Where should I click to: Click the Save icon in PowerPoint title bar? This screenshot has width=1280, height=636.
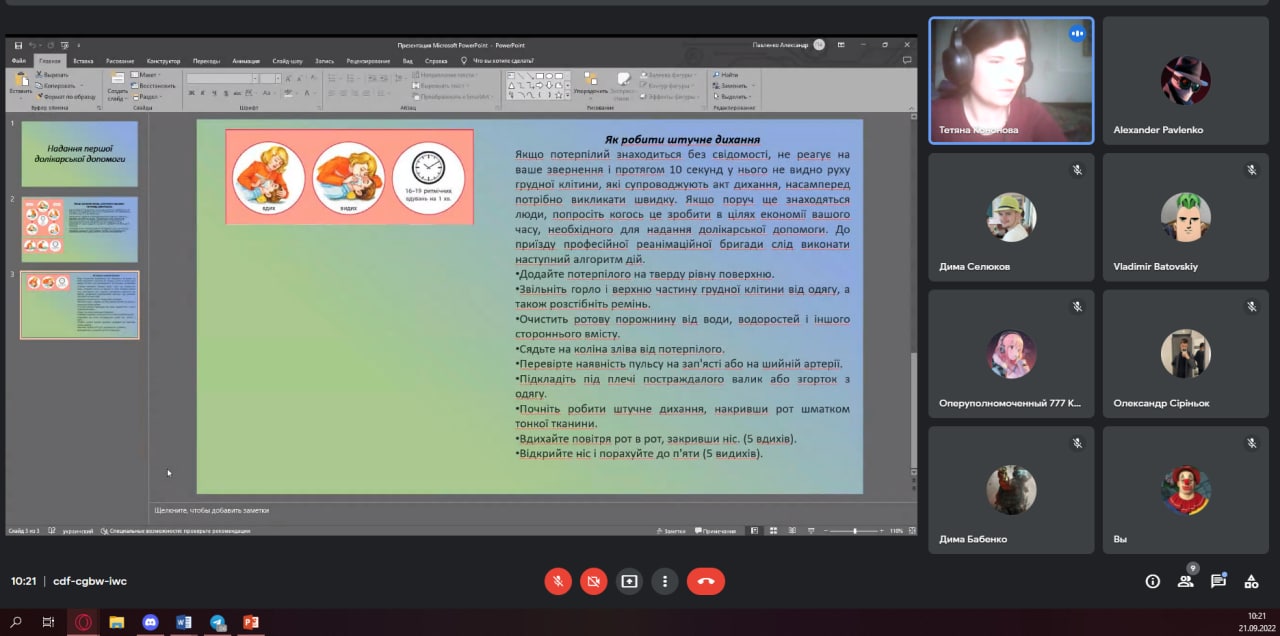click(x=18, y=45)
